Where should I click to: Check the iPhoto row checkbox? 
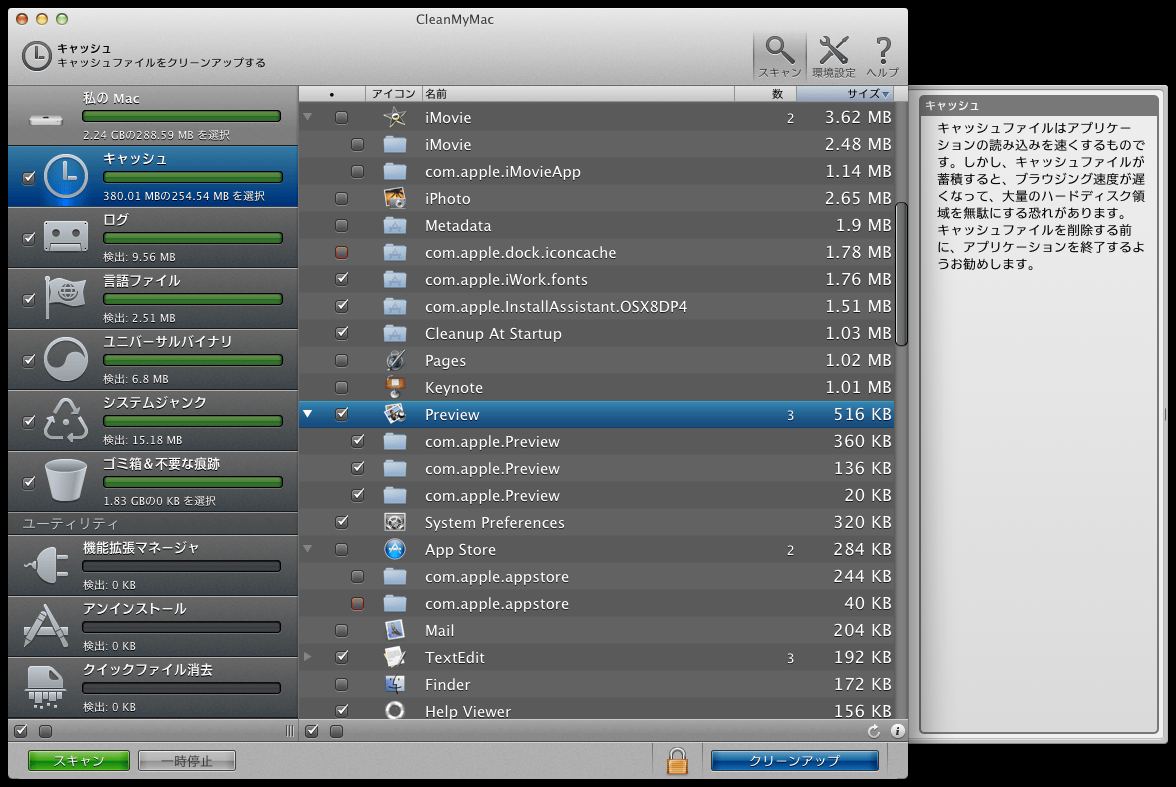[x=341, y=198]
